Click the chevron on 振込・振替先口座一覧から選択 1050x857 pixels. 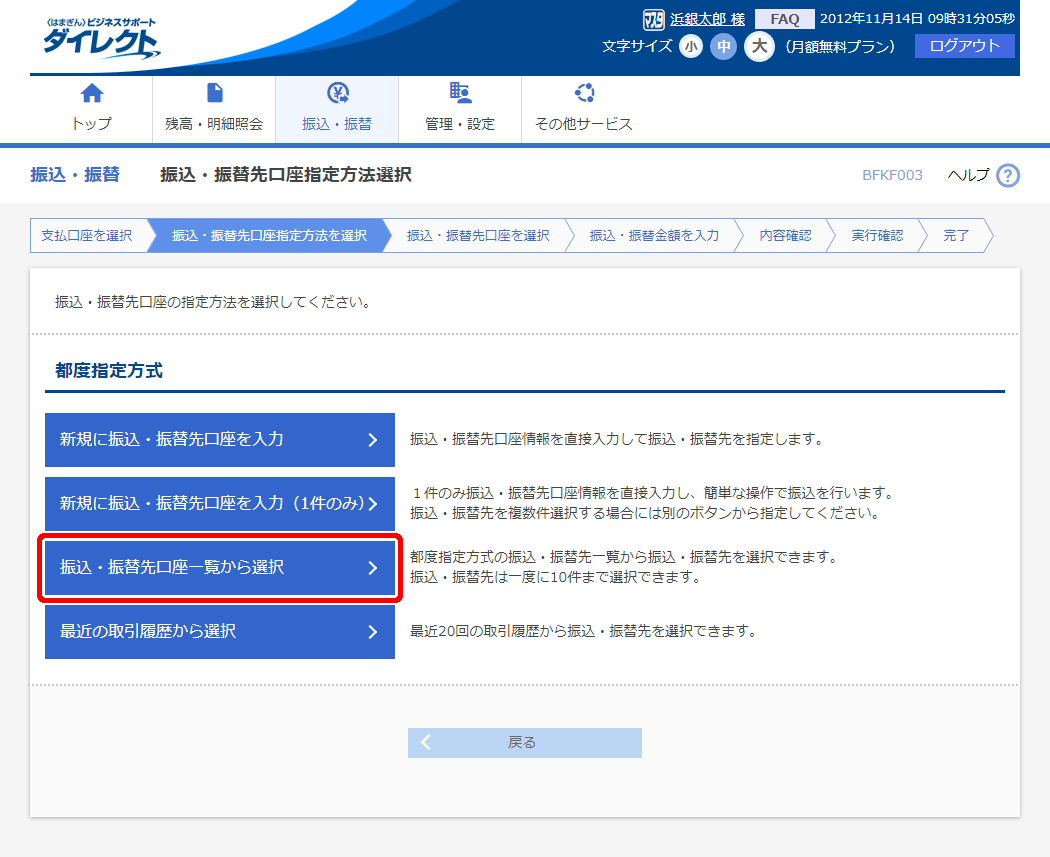click(x=373, y=568)
